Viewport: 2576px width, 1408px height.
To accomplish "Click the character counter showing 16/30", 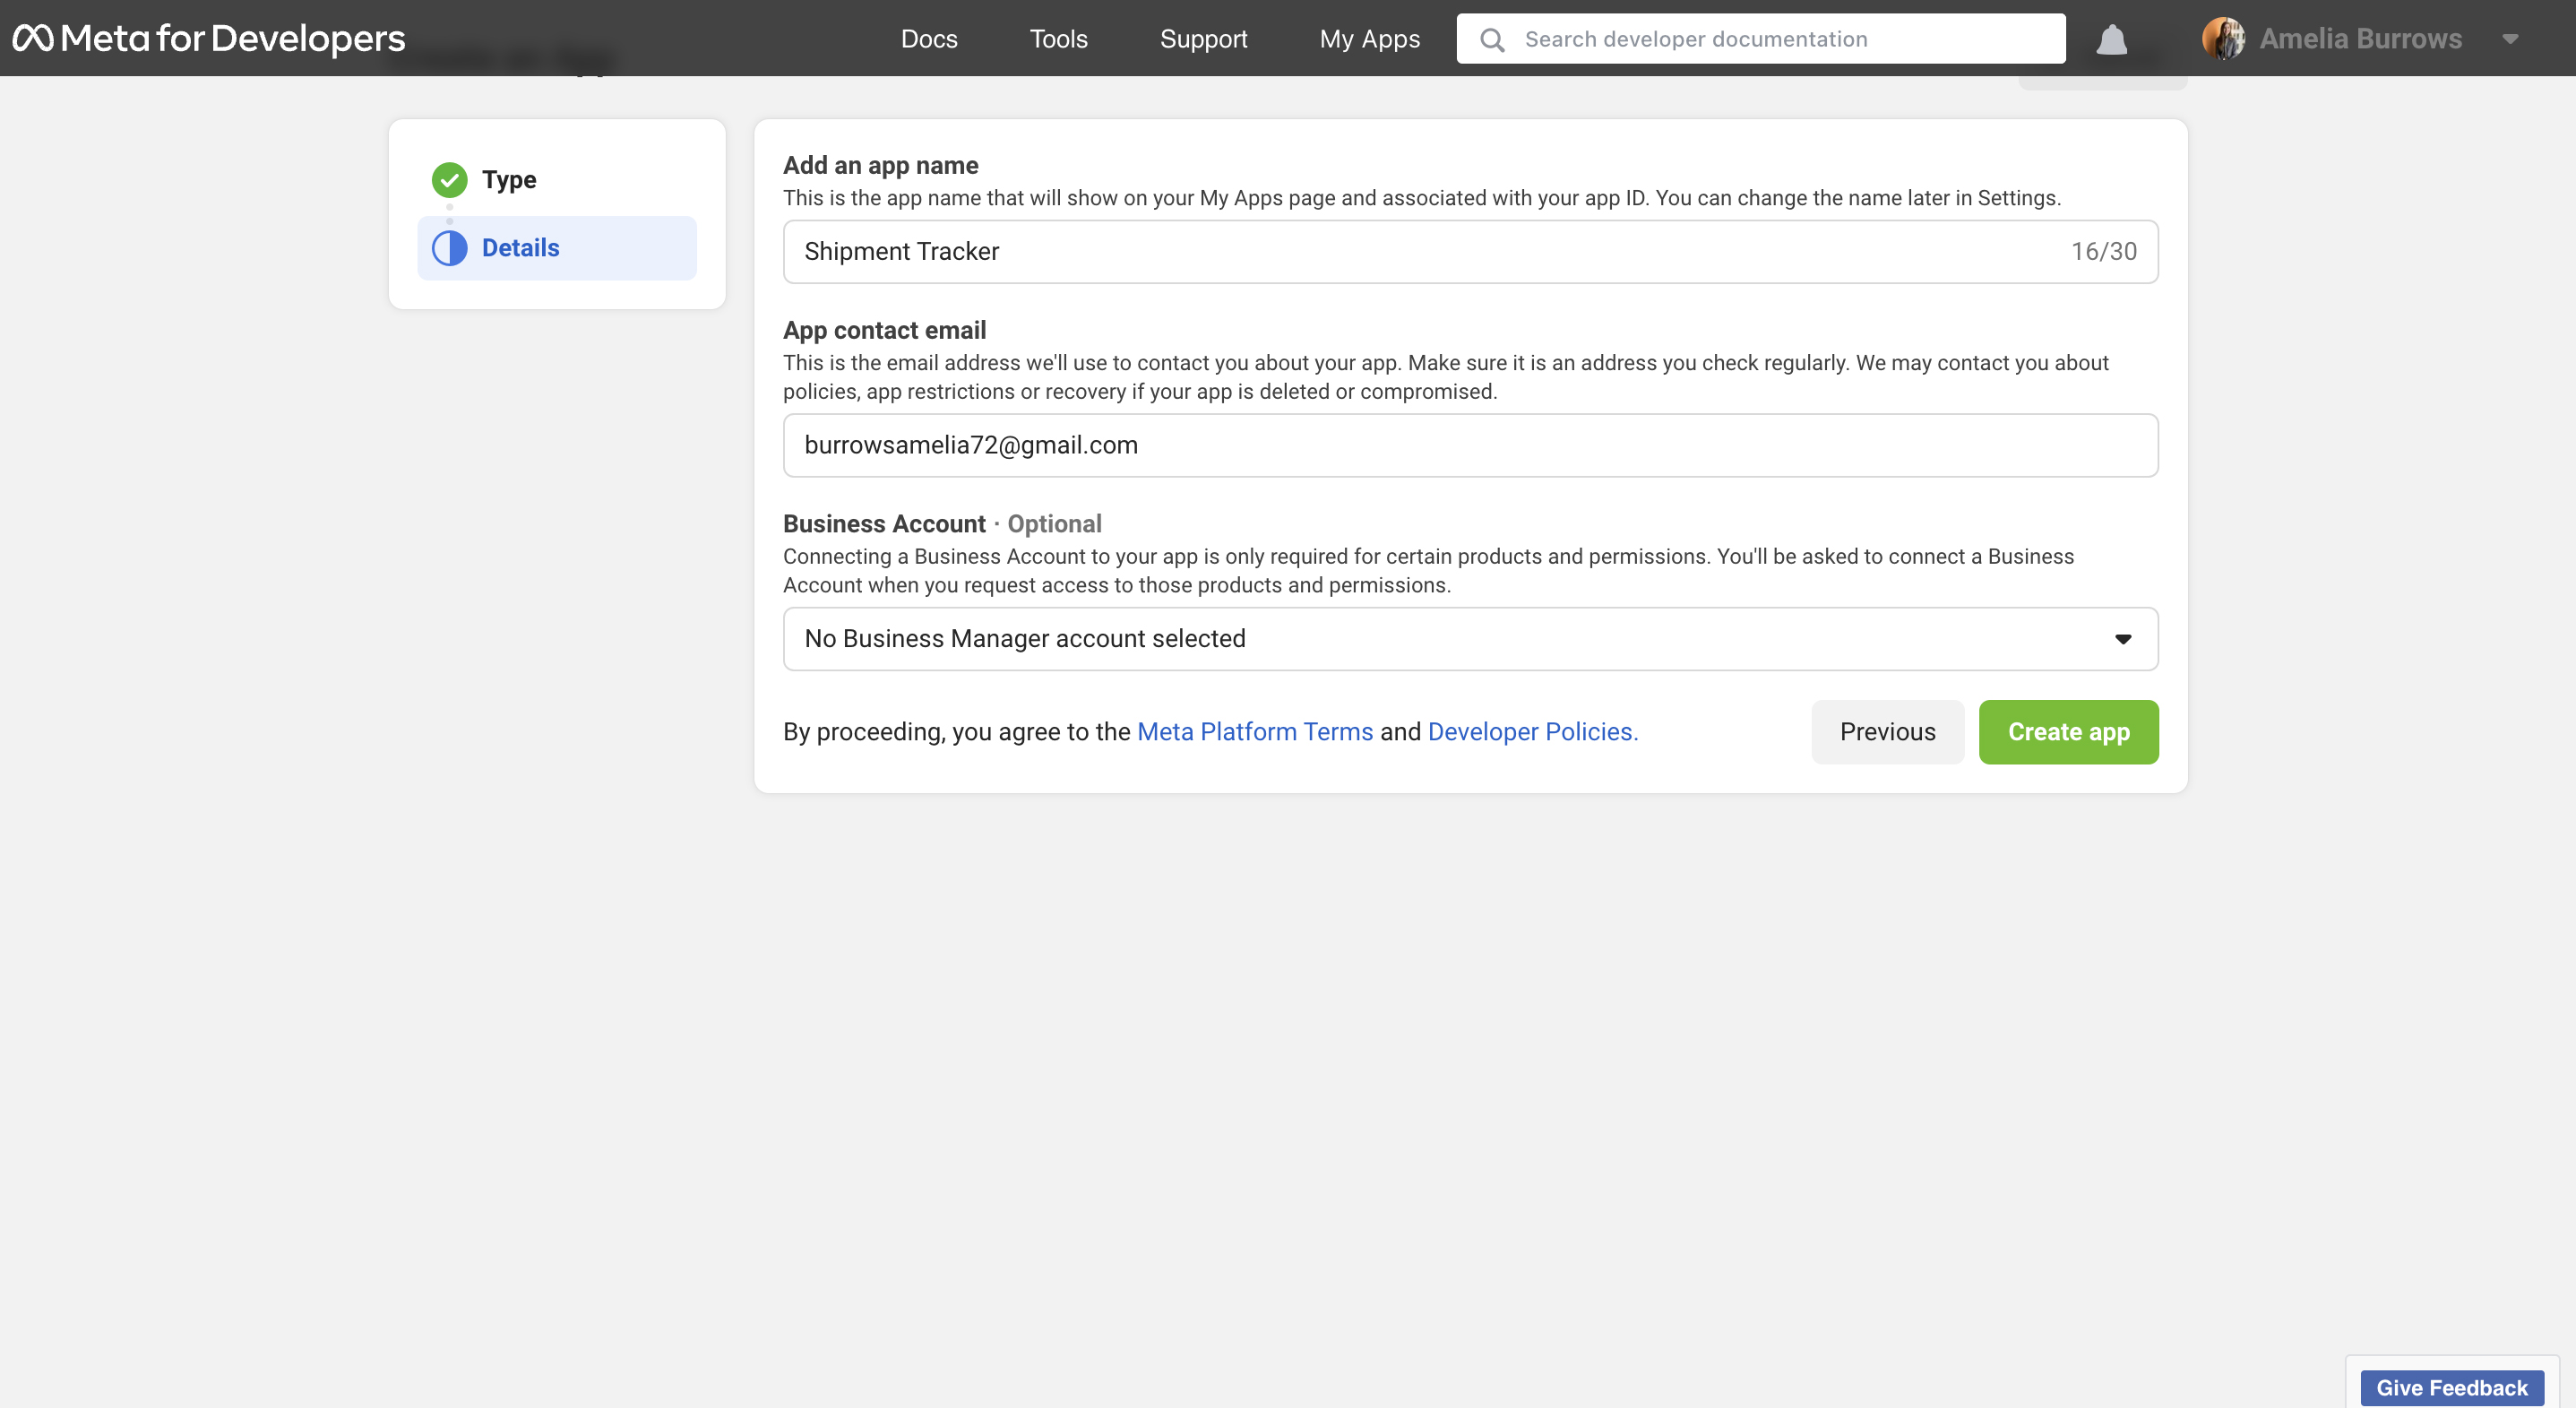I will 2103,251.
